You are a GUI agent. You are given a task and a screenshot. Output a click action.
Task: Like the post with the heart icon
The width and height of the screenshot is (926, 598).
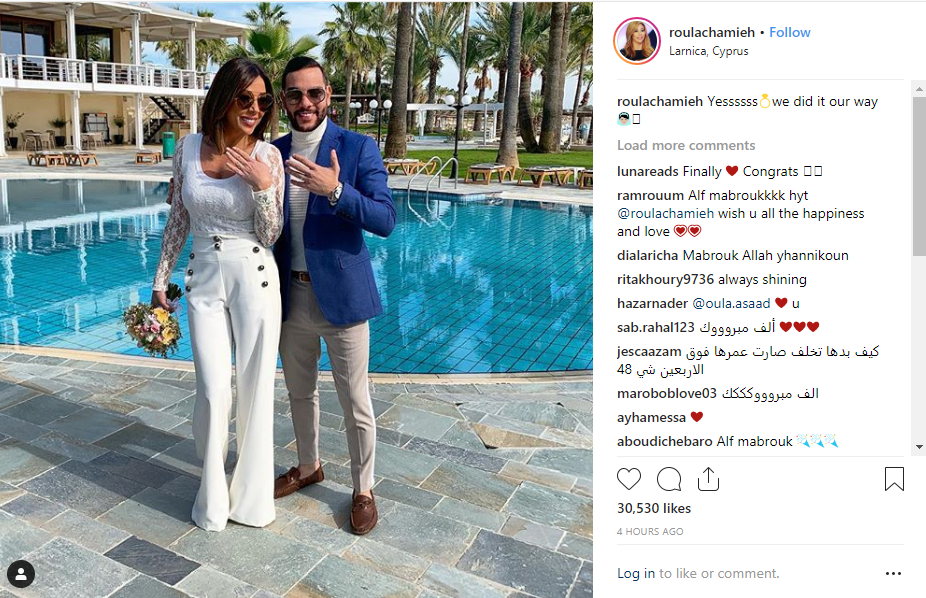(x=629, y=479)
